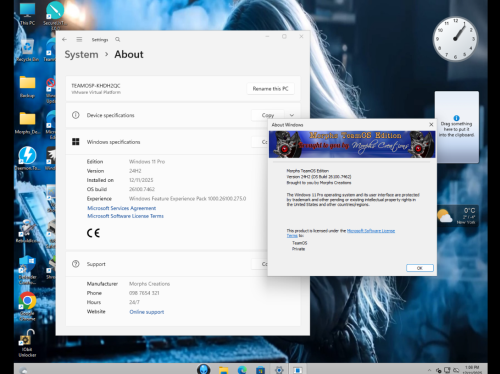Click Rename this PC button
This screenshot has width=500, height=374.
(270, 89)
